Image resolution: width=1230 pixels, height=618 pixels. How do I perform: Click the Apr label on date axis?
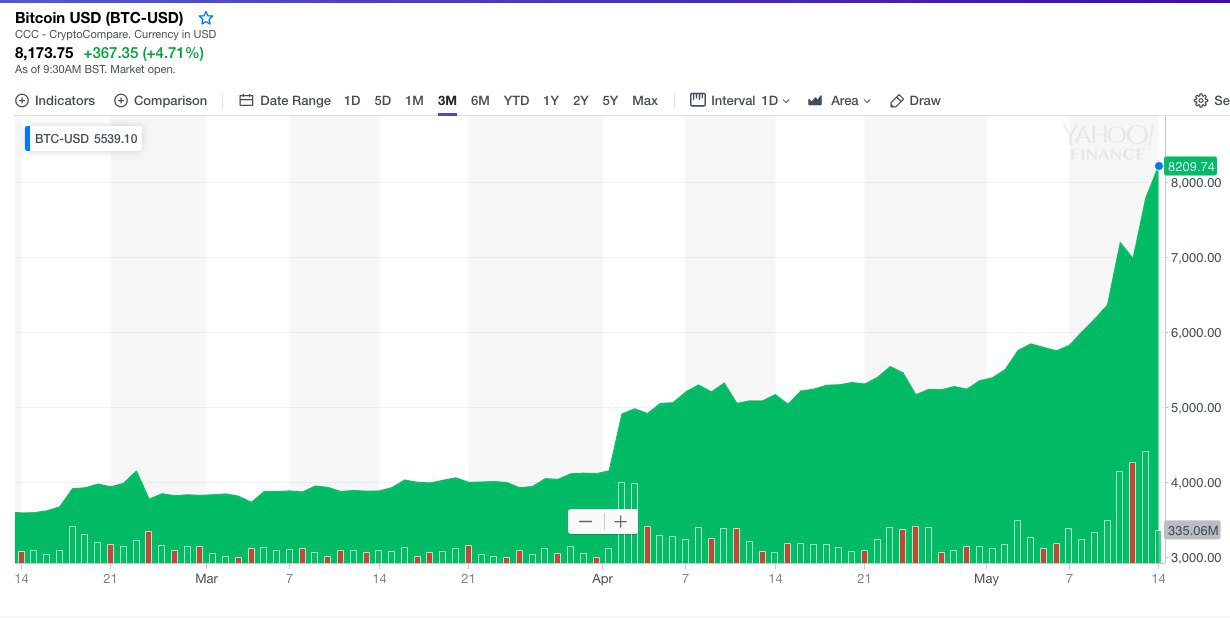point(602,579)
